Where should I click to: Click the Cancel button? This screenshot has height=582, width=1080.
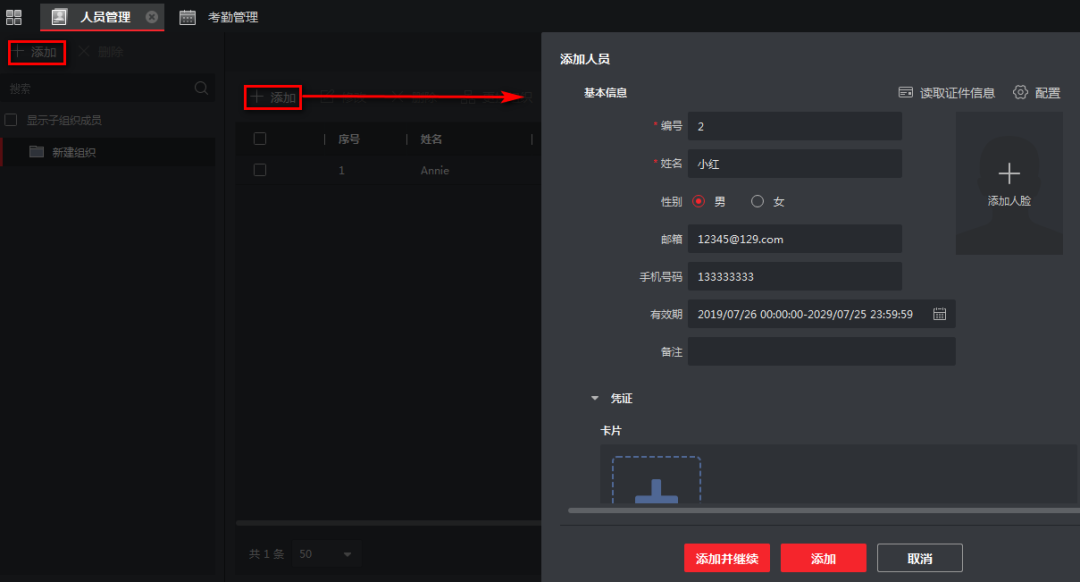919,558
